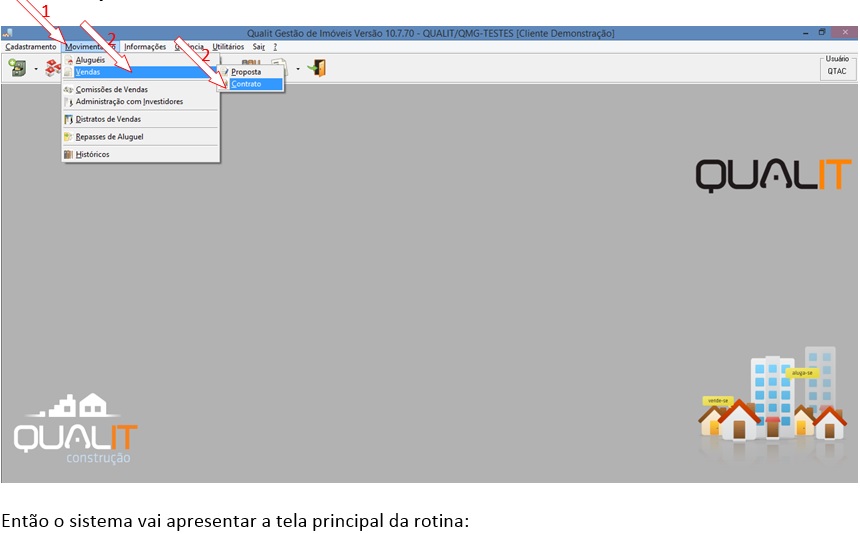Click the Distratos de Vendas icon

coord(69,120)
